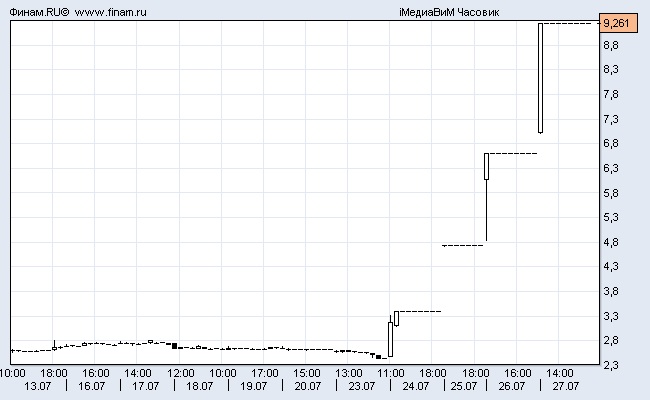650x400 pixels.
Task: Select the iМедиаВиМ Часовик chart title
Action: click(x=449, y=12)
